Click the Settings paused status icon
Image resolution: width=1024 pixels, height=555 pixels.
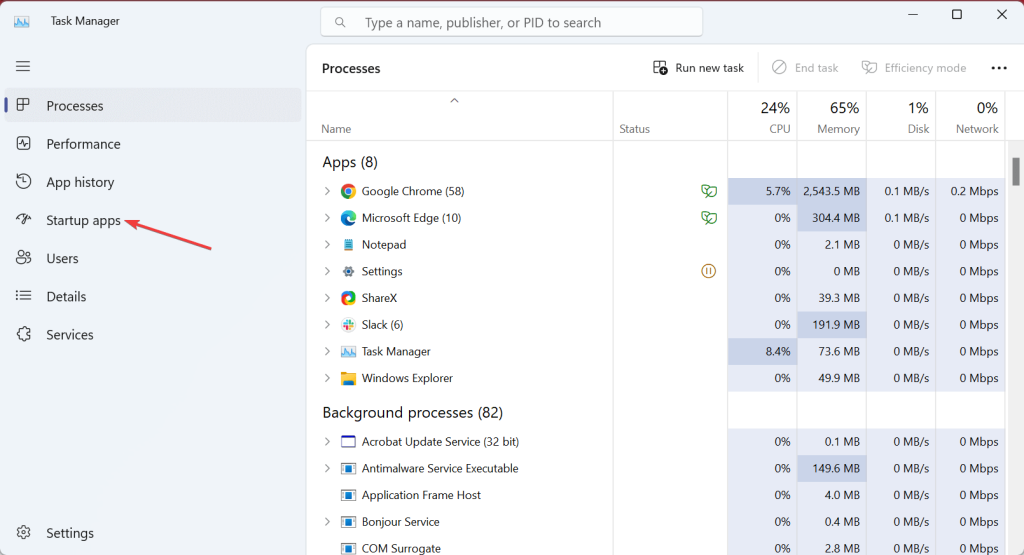coord(709,271)
